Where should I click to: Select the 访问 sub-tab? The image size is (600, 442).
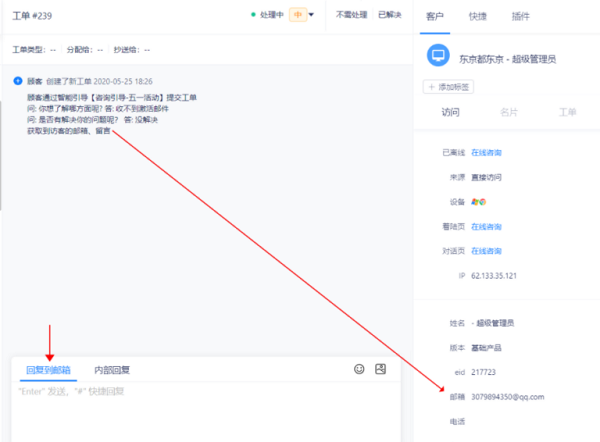click(450, 112)
